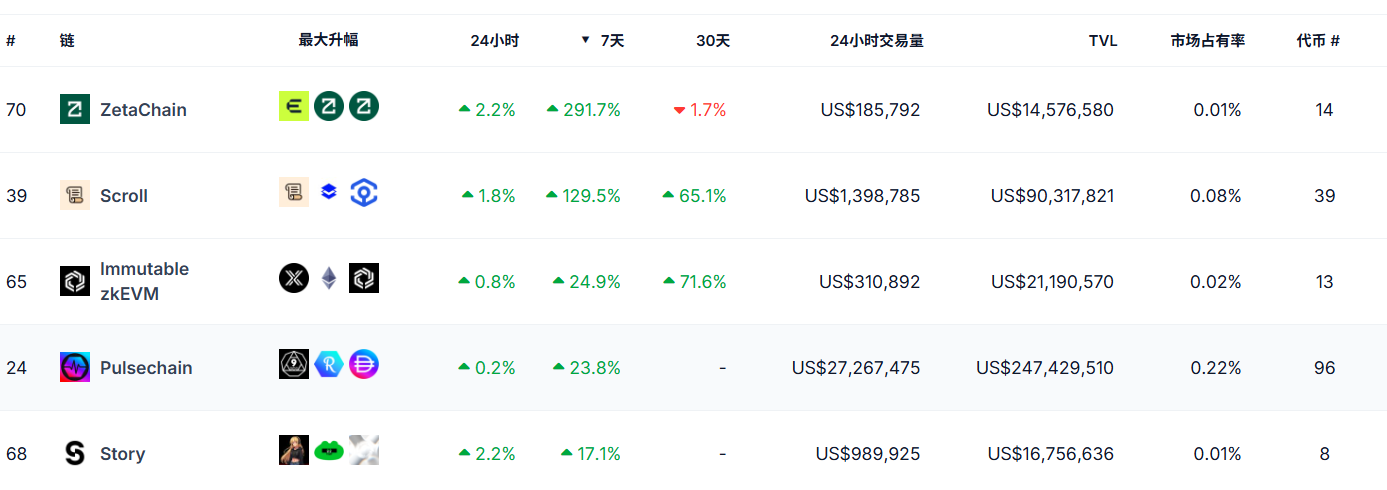The height and width of the screenshot is (490, 1387).
Task: Sort by the 7天 column arrow
Action: [x=586, y=41]
